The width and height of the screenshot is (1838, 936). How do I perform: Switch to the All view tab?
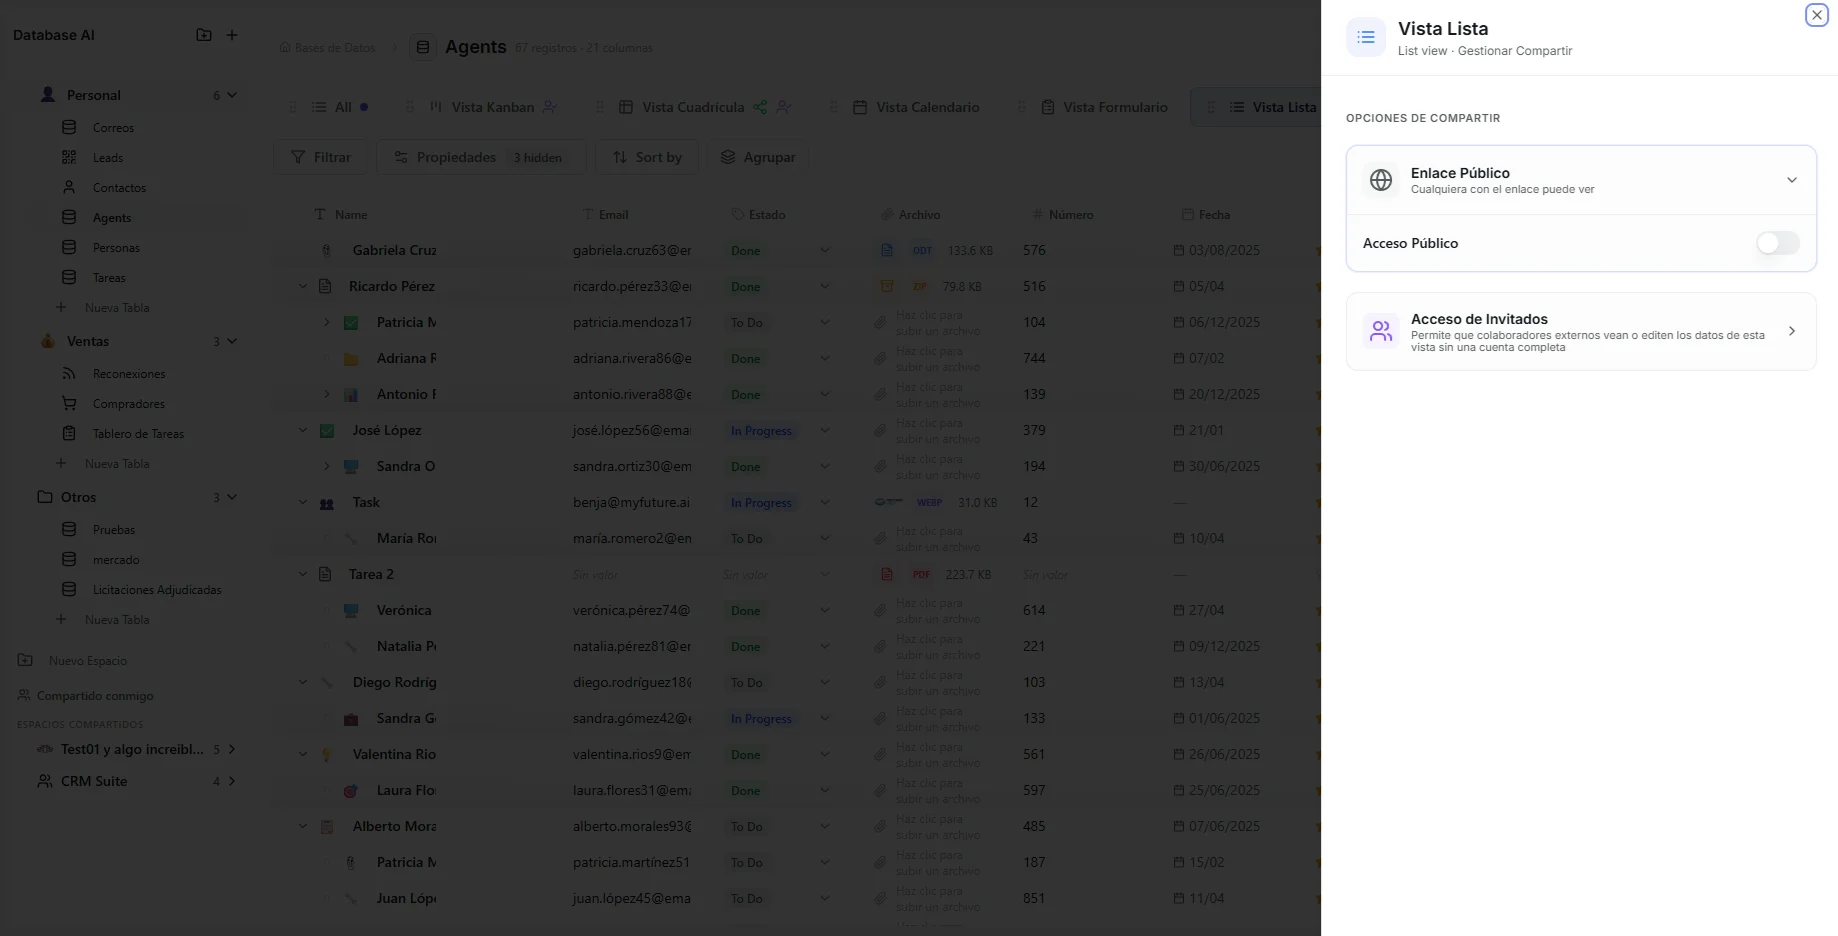coord(340,107)
